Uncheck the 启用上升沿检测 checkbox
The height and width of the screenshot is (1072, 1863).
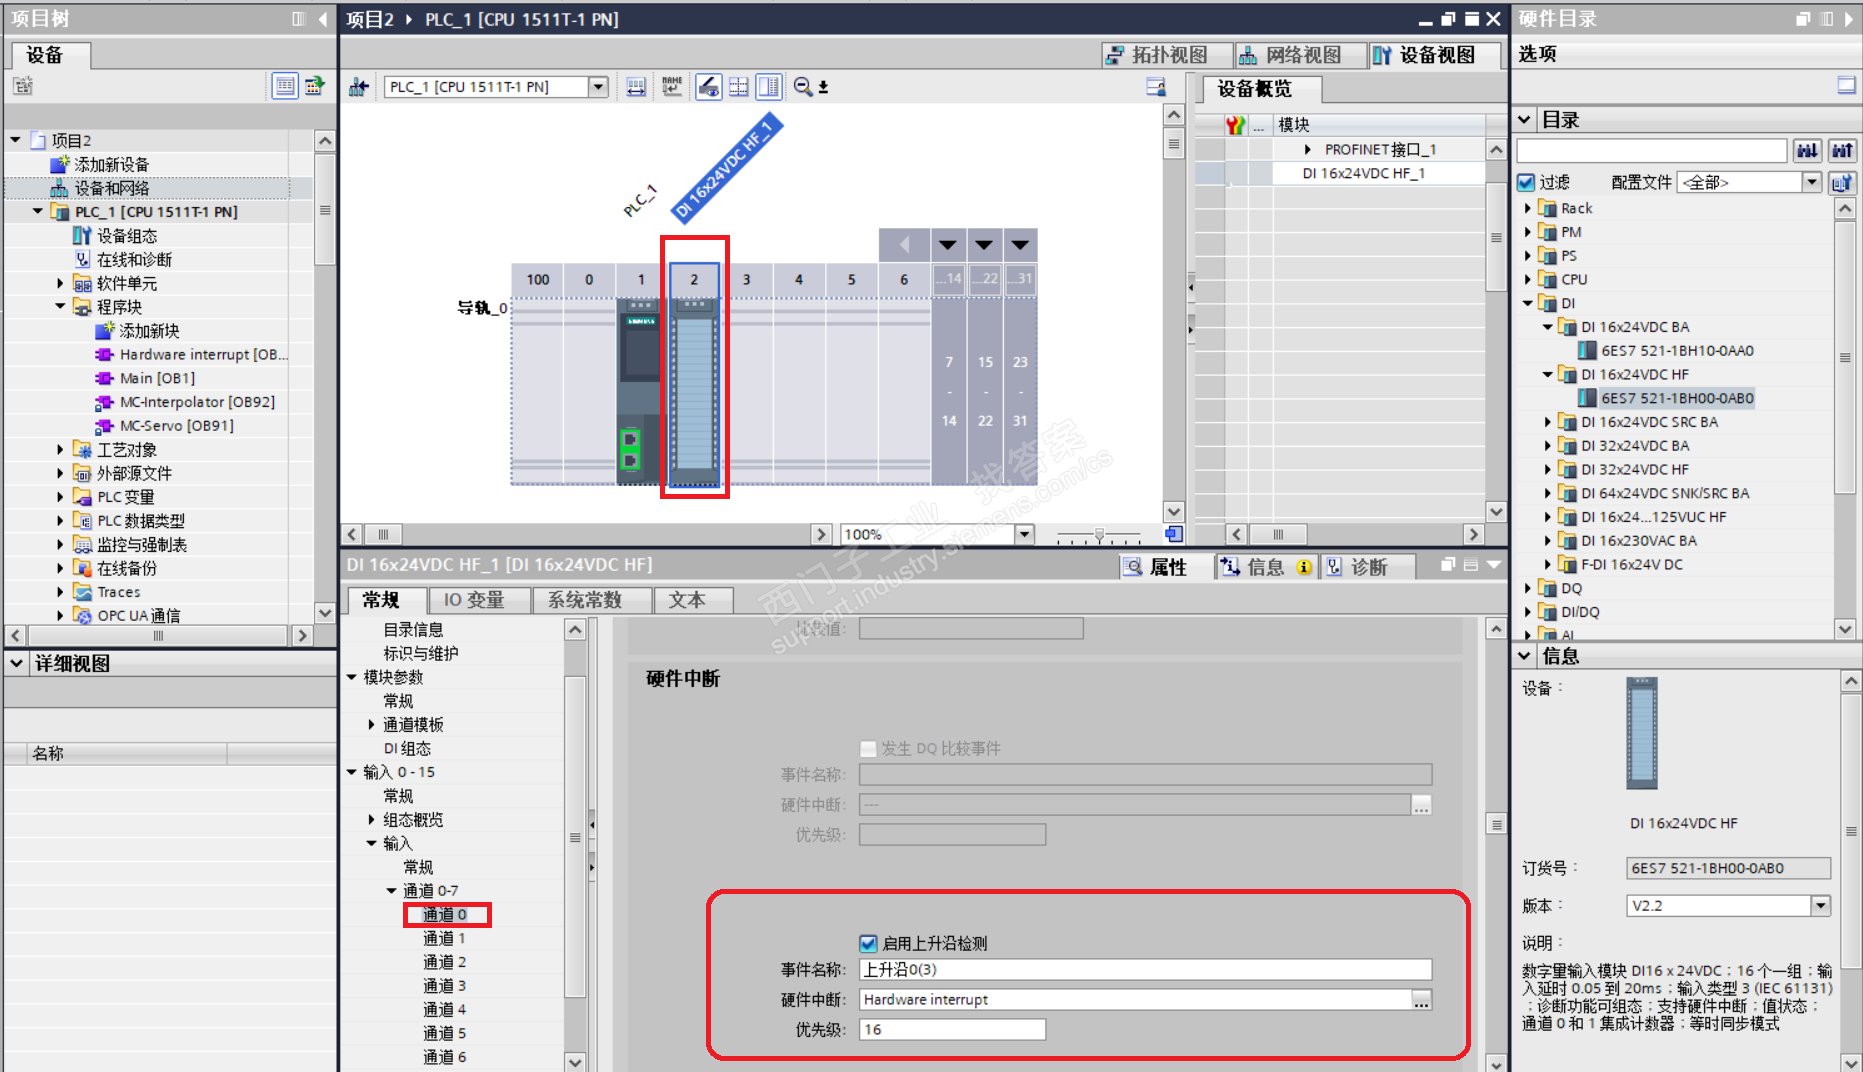point(868,943)
